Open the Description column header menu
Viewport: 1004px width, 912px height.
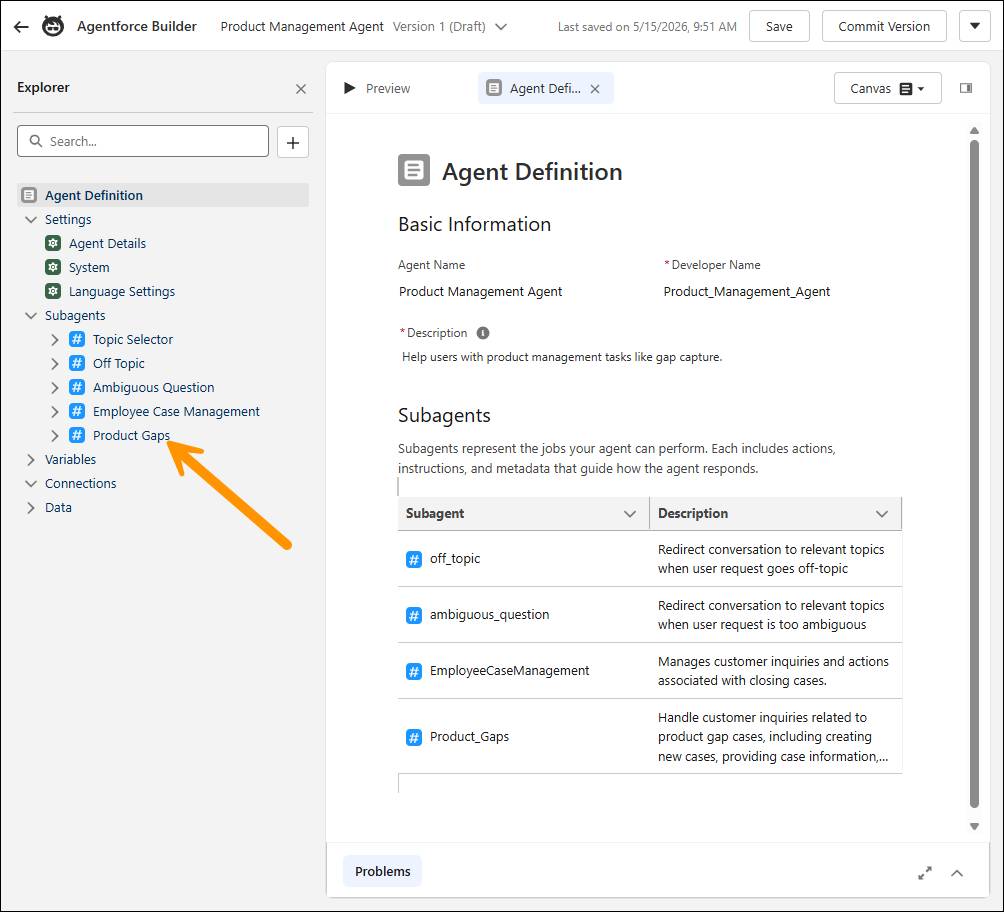[x=882, y=514]
